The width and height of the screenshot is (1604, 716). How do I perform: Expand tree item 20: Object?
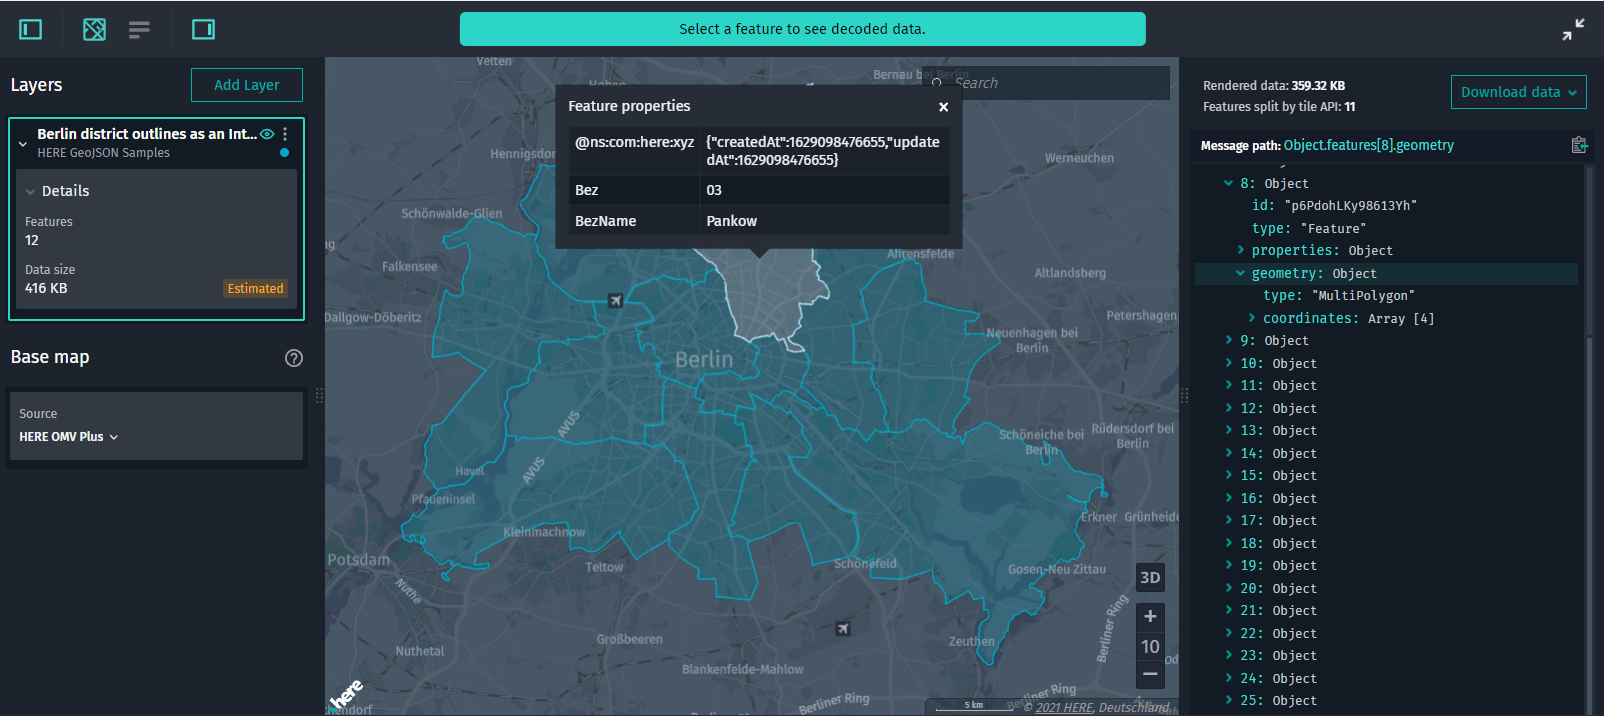click(x=1229, y=588)
